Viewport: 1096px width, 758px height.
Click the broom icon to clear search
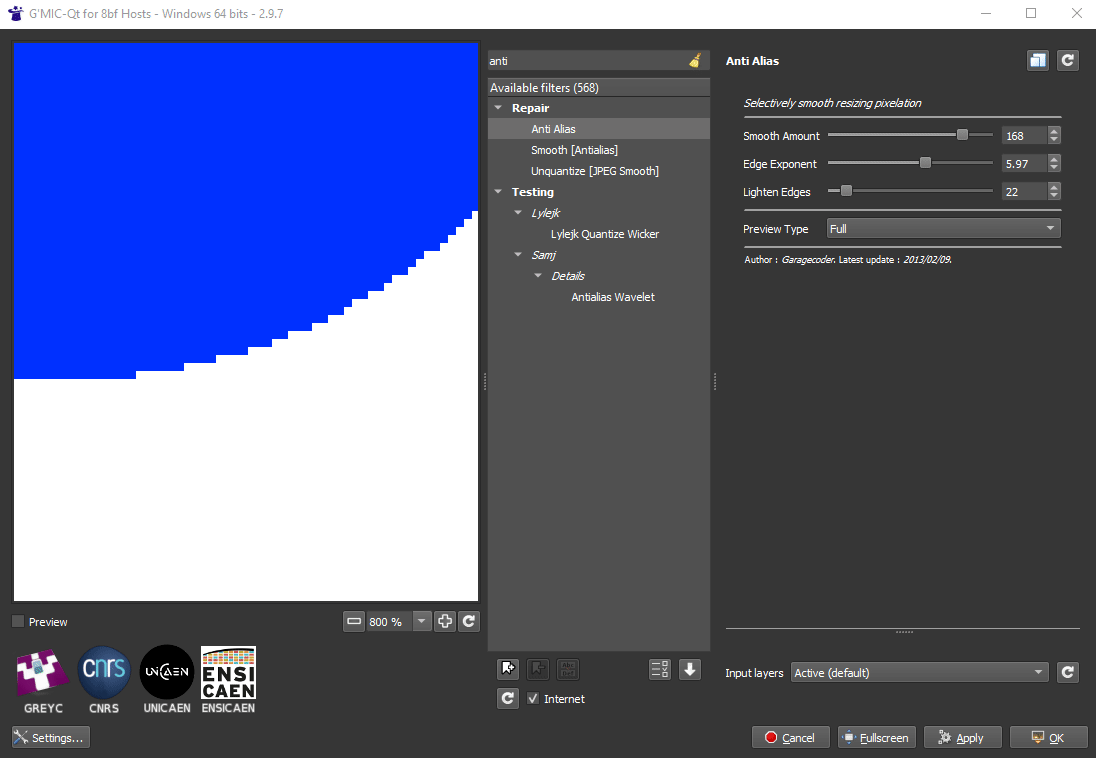tap(695, 61)
